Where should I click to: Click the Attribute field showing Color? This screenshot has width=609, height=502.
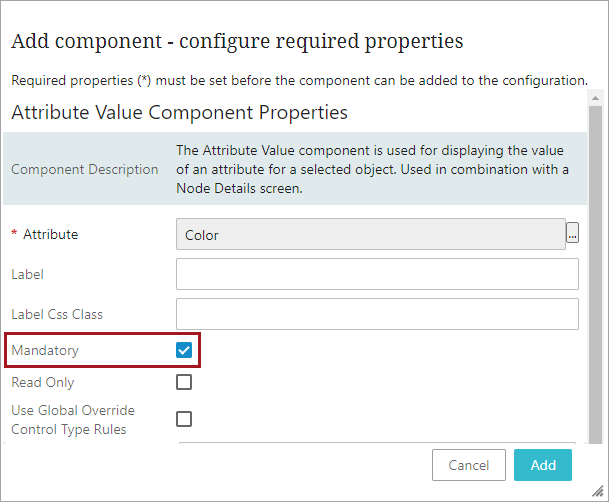pyautogui.click(x=370, y=234)
